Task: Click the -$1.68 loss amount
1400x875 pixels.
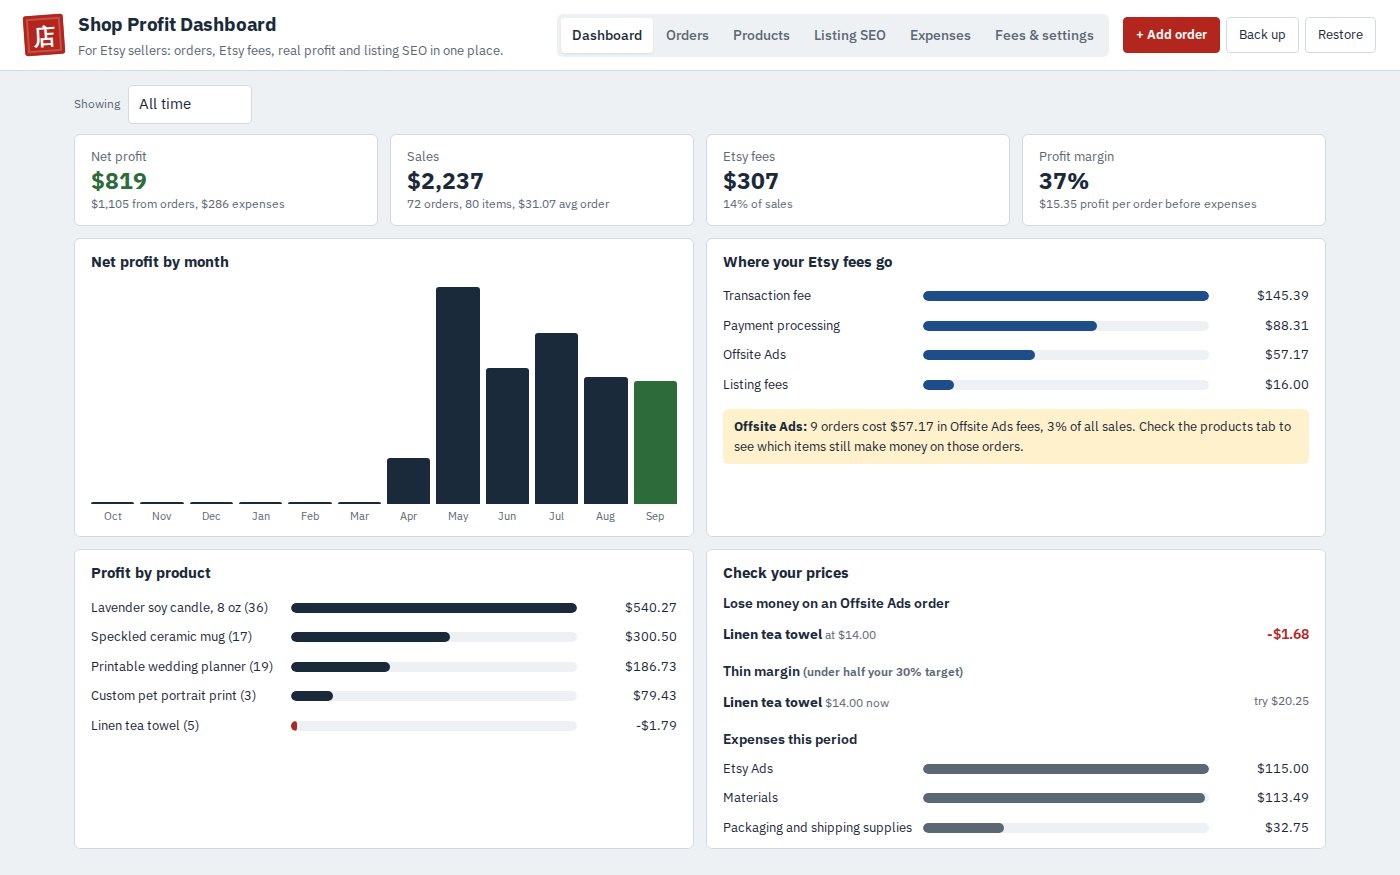Action: 1288,634
